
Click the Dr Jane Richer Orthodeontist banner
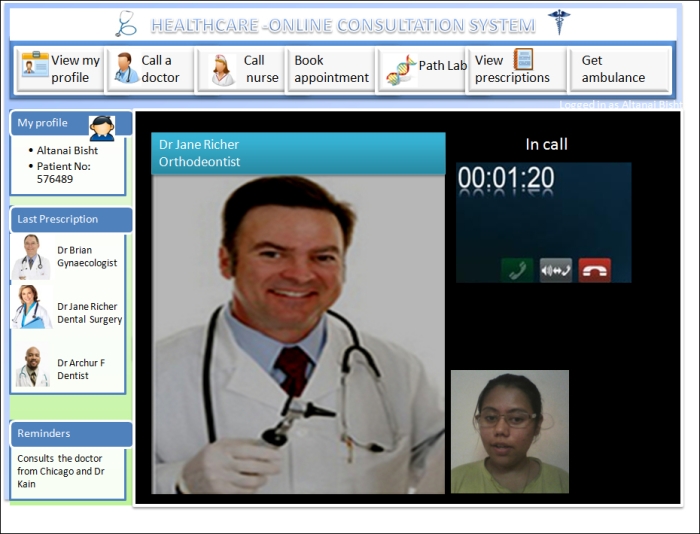click(298, 153)
